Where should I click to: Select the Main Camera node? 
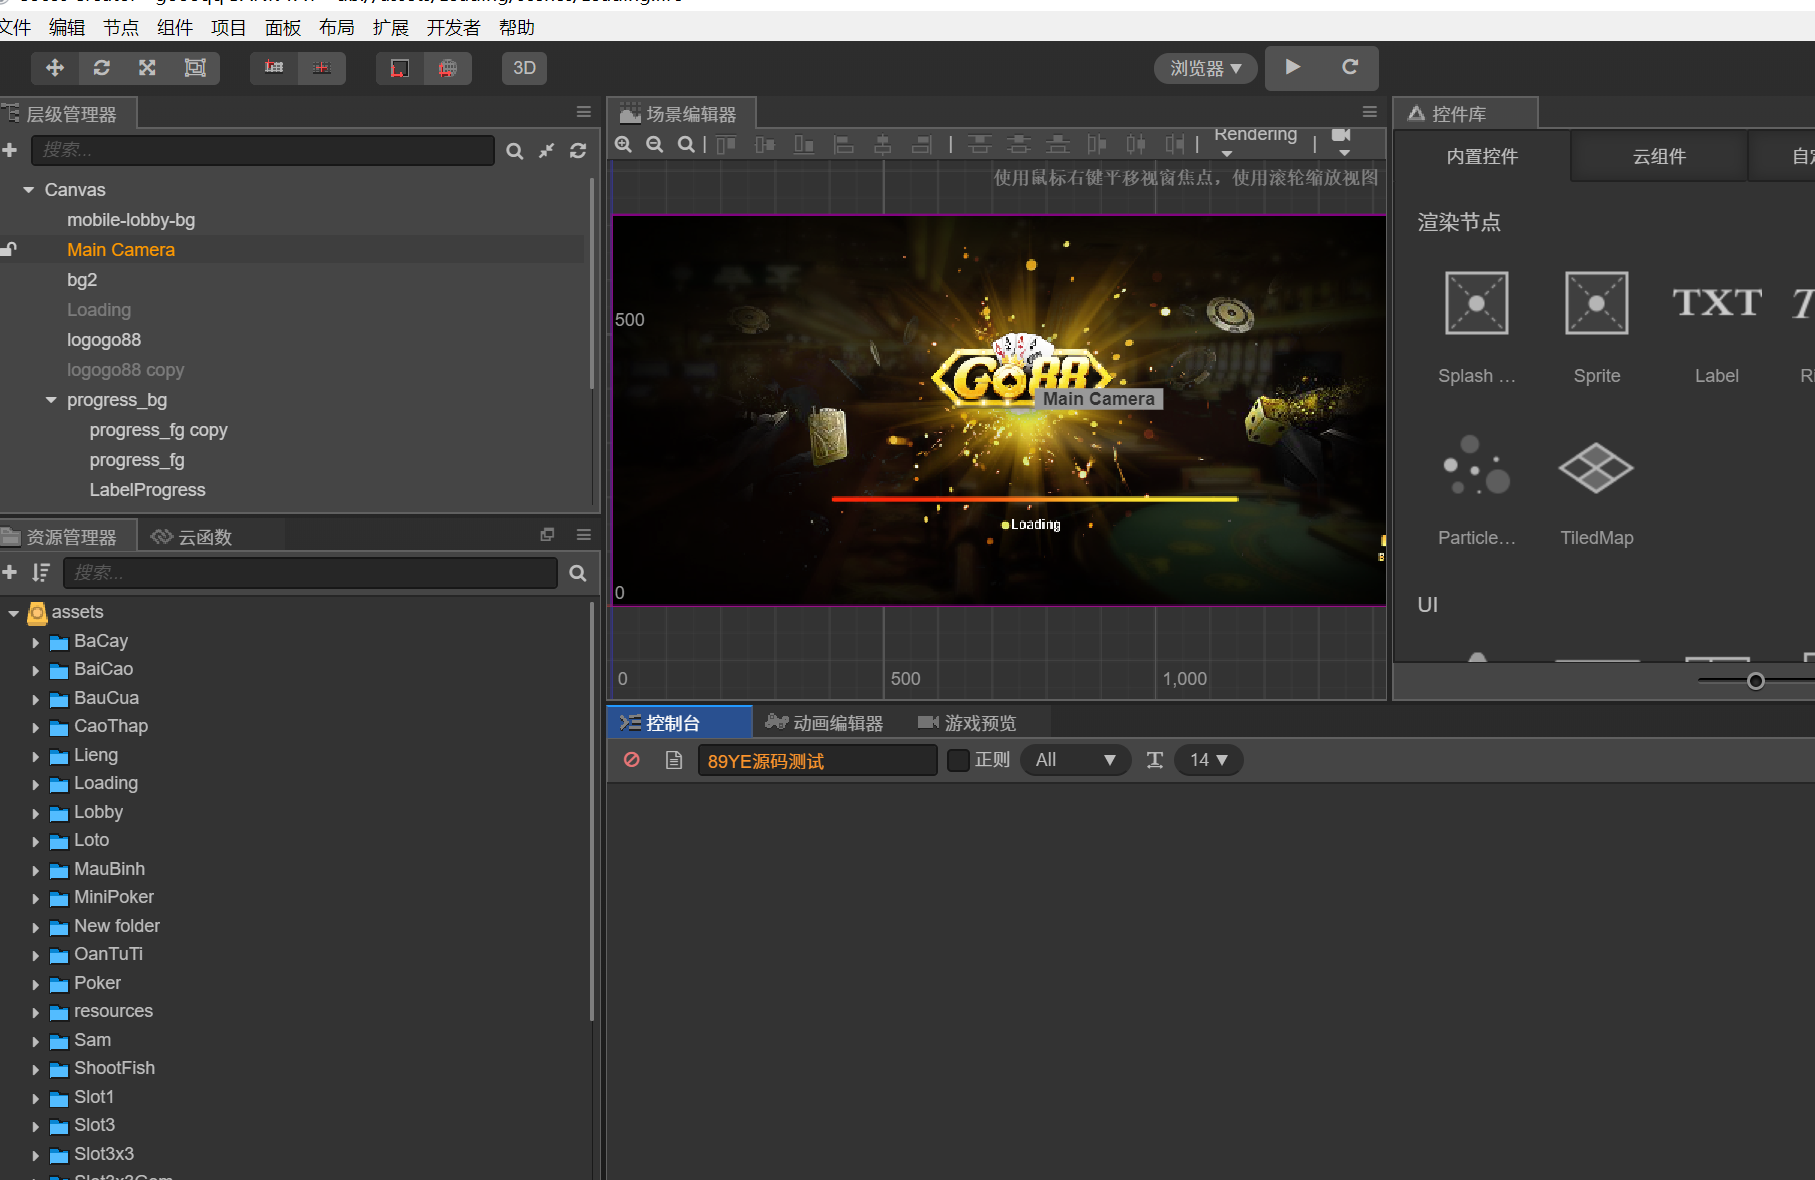tap(121, 250)
